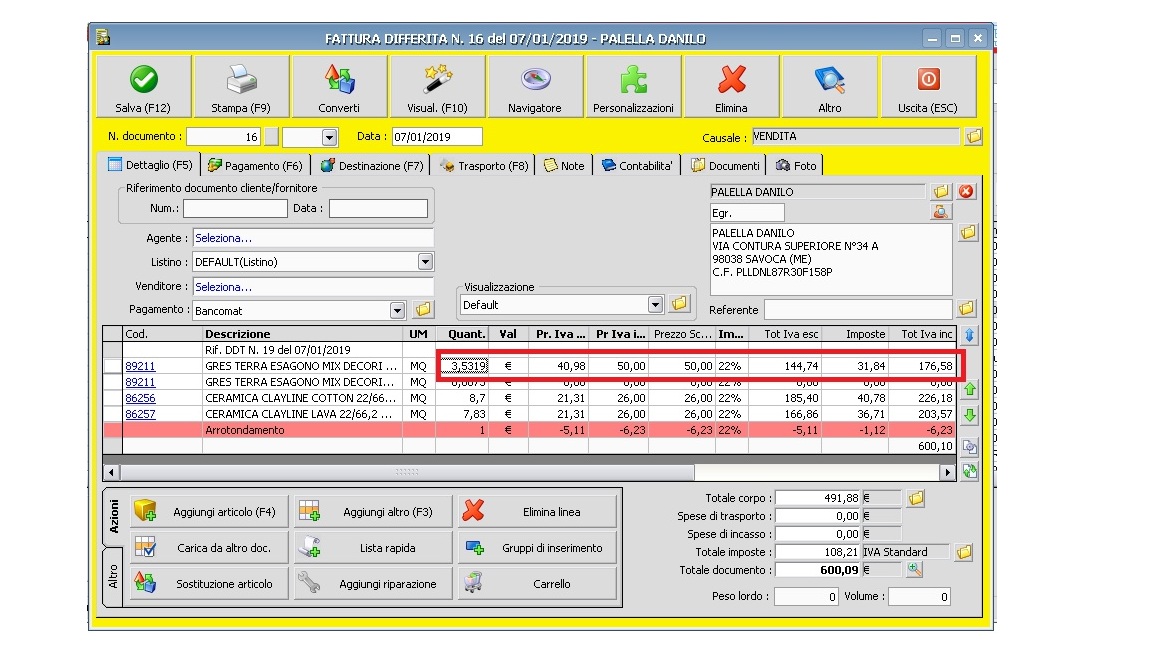This screenshot has width=1152, height=648.
Task: Click grid horizontal scrollbar right arrow
Action: pos(948,472)
